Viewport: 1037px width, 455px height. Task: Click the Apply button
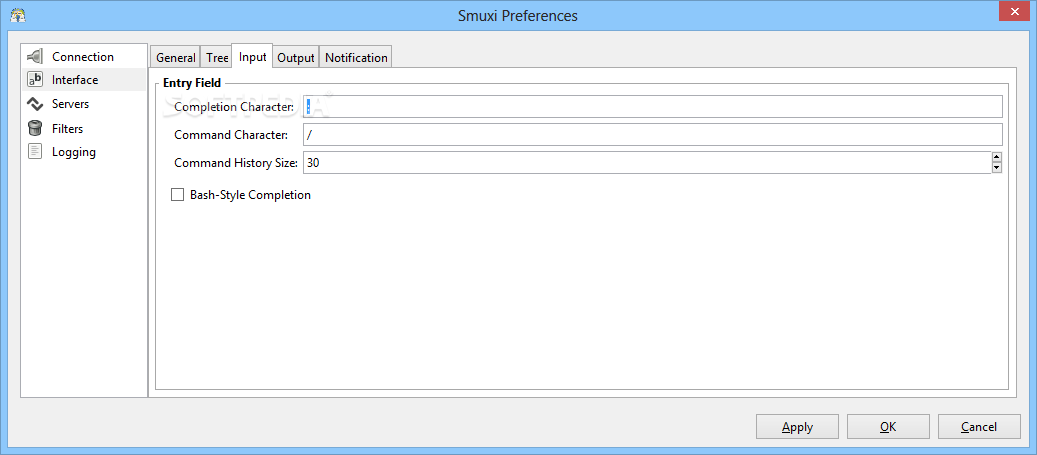click(797, 427)
